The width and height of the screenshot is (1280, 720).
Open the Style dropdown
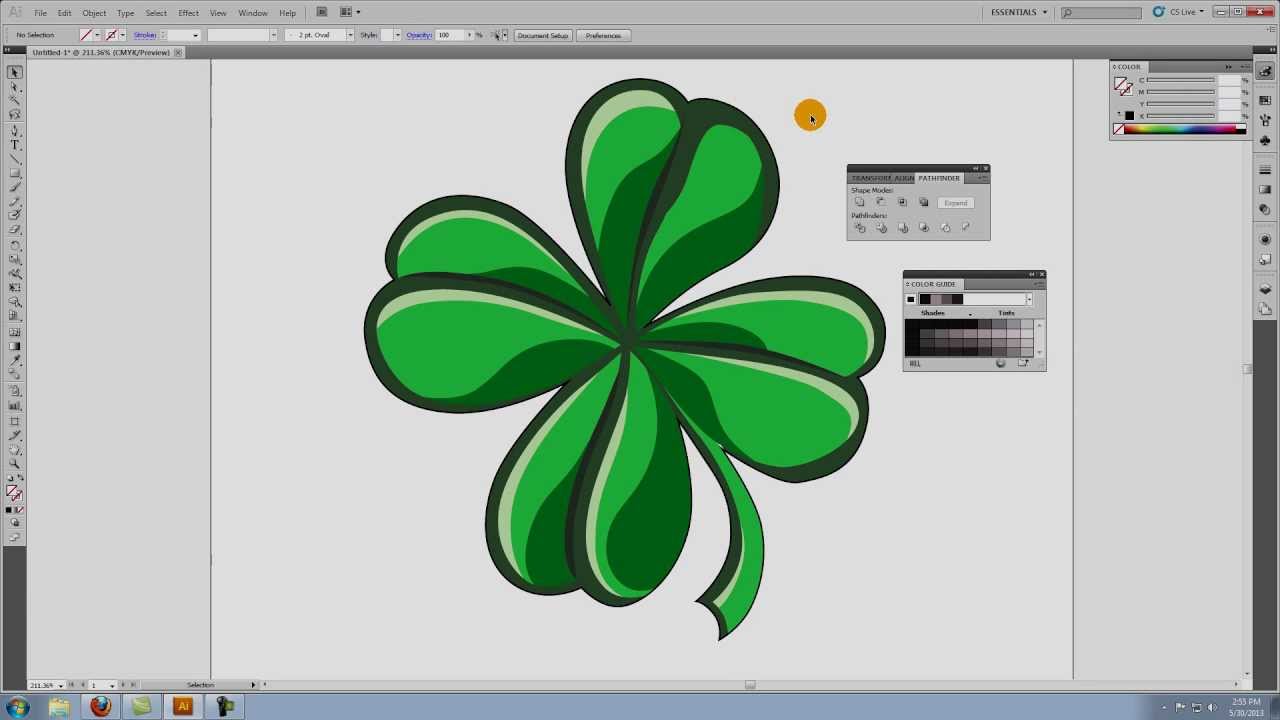397,35
